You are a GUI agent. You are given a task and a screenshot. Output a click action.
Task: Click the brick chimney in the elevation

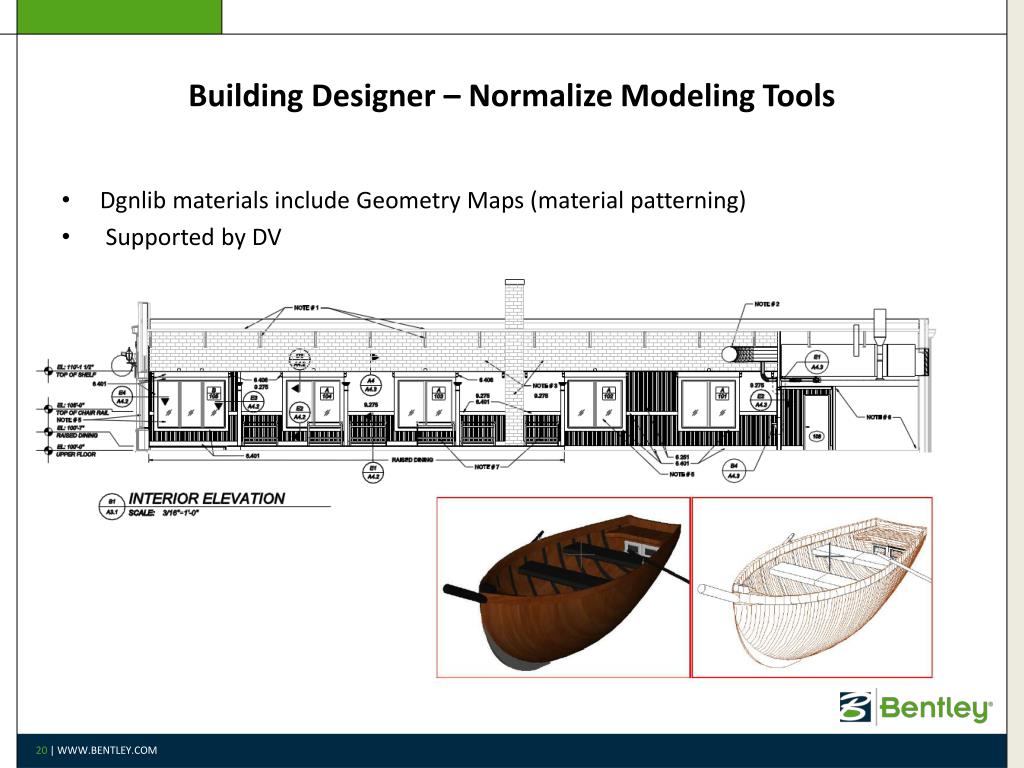click(x=515, y=362)
